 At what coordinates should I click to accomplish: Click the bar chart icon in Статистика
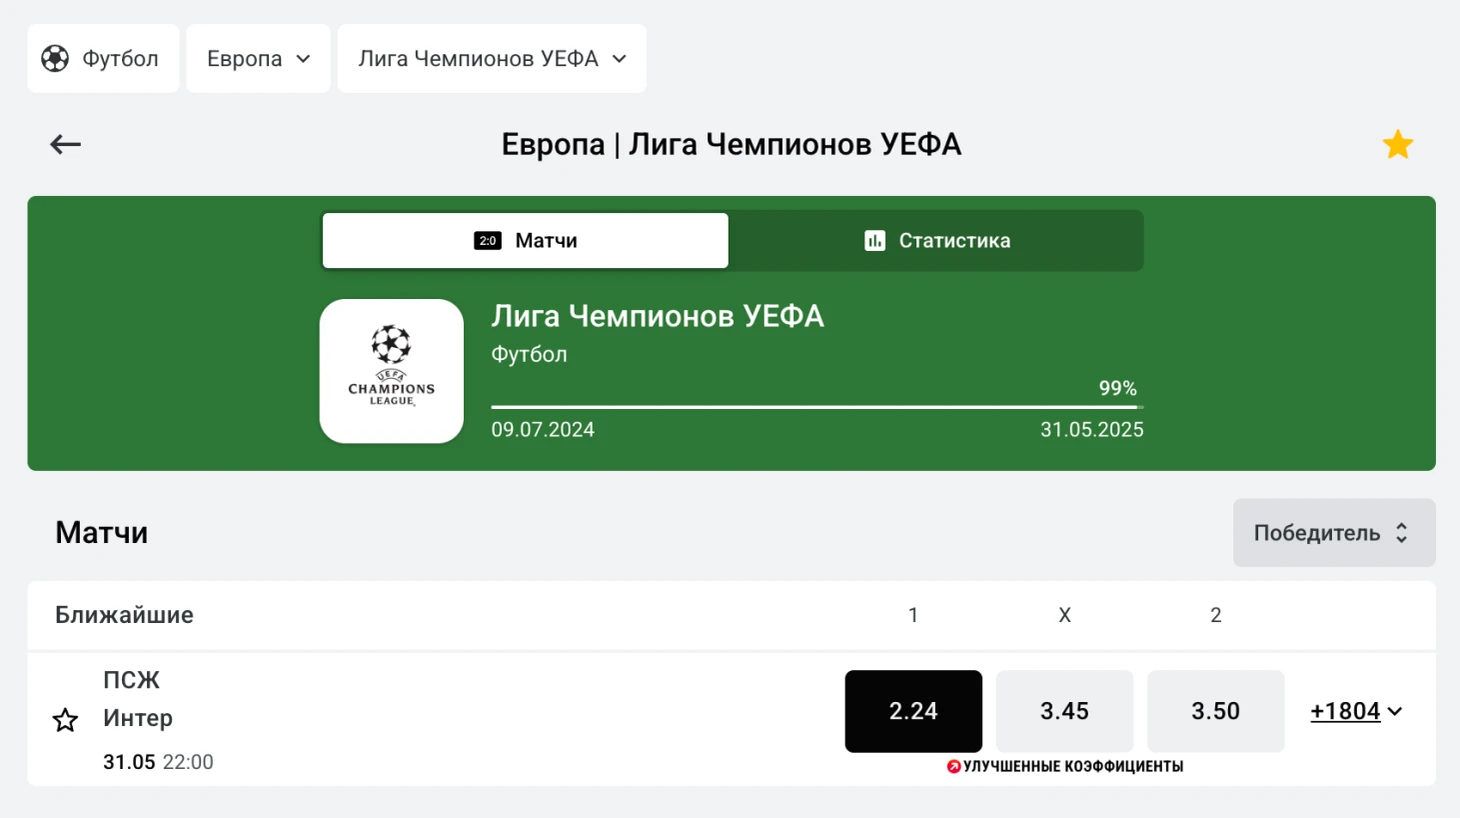(875, 240)
